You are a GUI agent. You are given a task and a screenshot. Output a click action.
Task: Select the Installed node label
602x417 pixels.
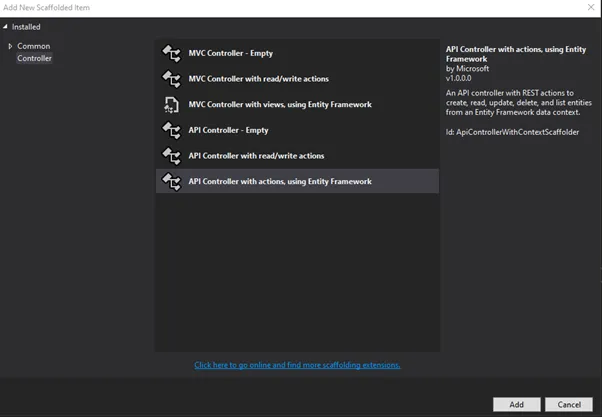26,27
